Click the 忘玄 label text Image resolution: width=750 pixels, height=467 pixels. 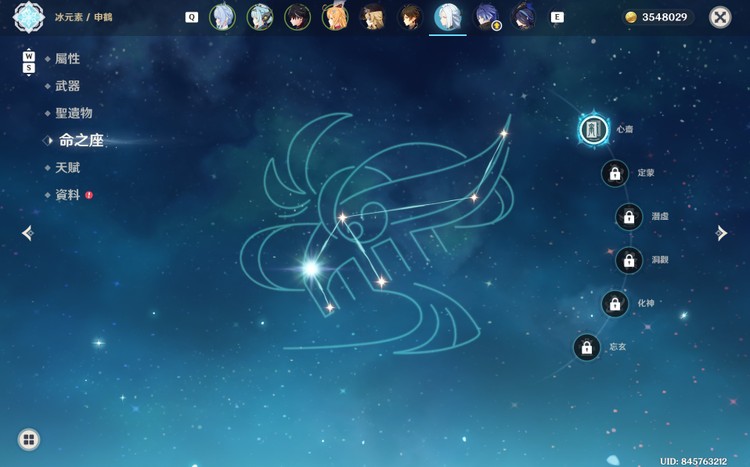618,347
